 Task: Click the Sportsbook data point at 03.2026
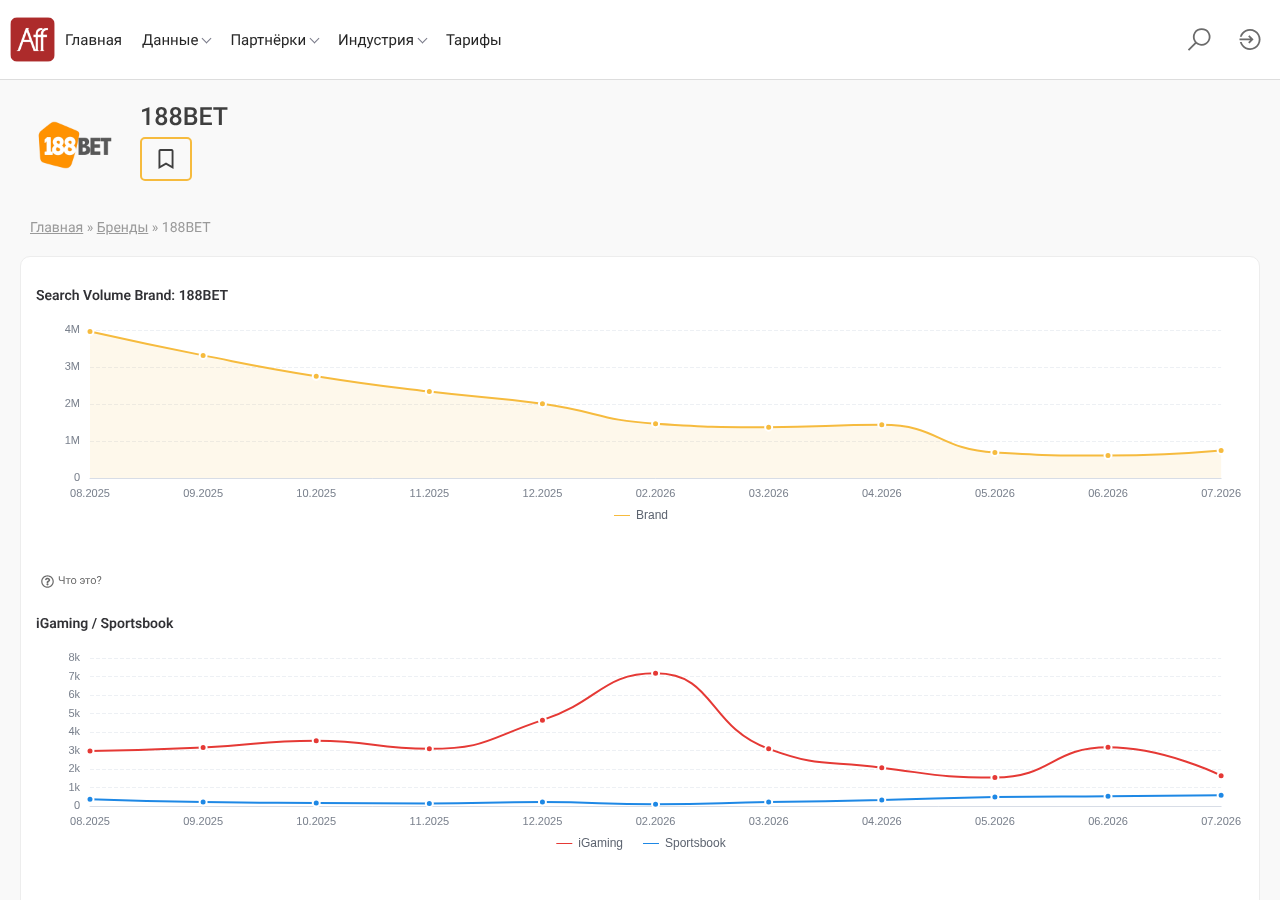point(769,749)
